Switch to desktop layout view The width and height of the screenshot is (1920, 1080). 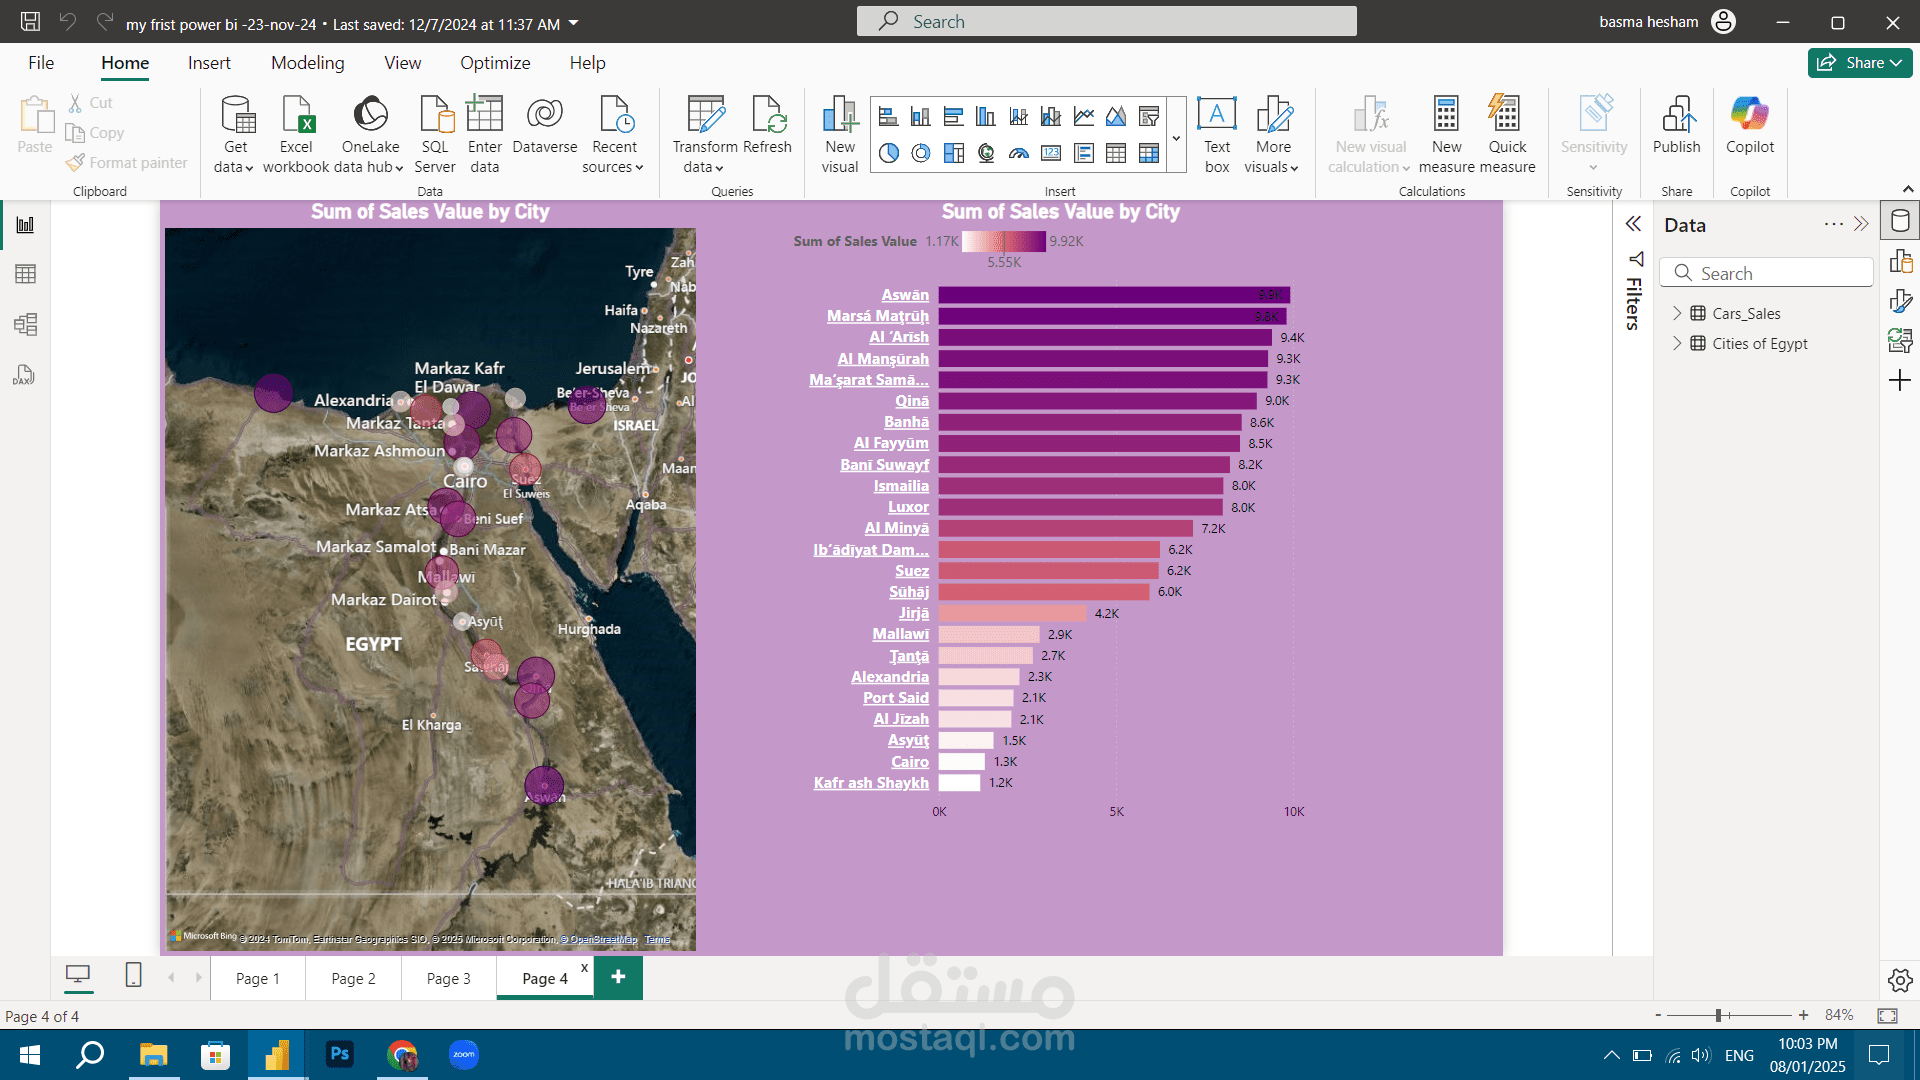point(78,975)
